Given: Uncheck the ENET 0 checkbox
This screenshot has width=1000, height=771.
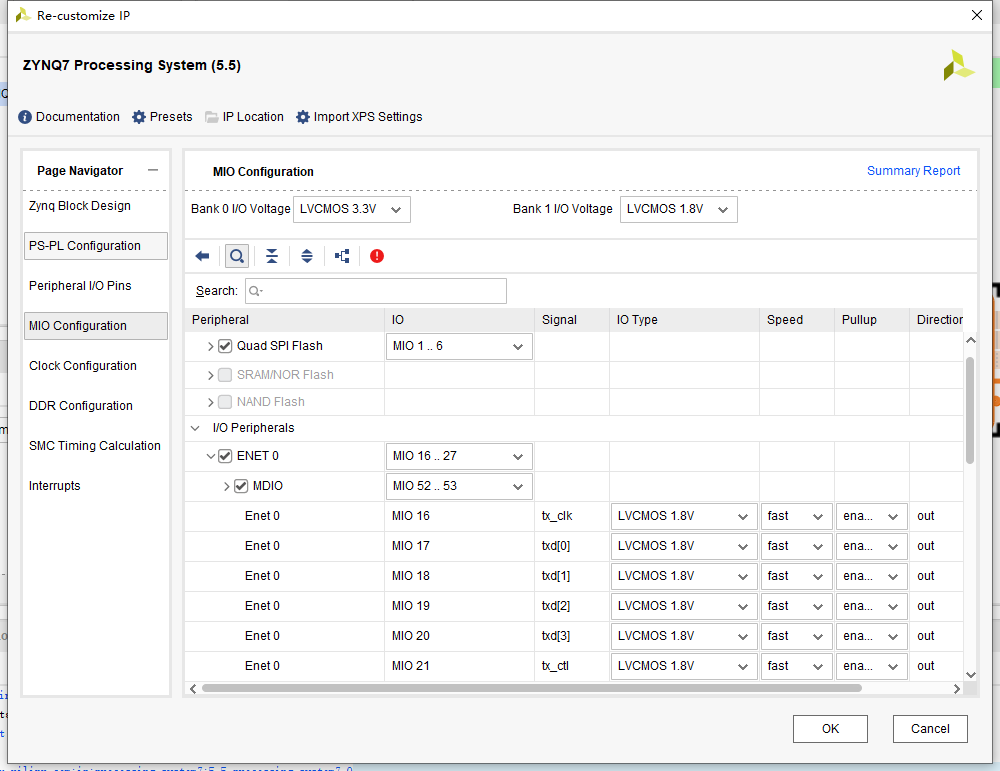Looking at the screenshot, I should click(224, 456).
